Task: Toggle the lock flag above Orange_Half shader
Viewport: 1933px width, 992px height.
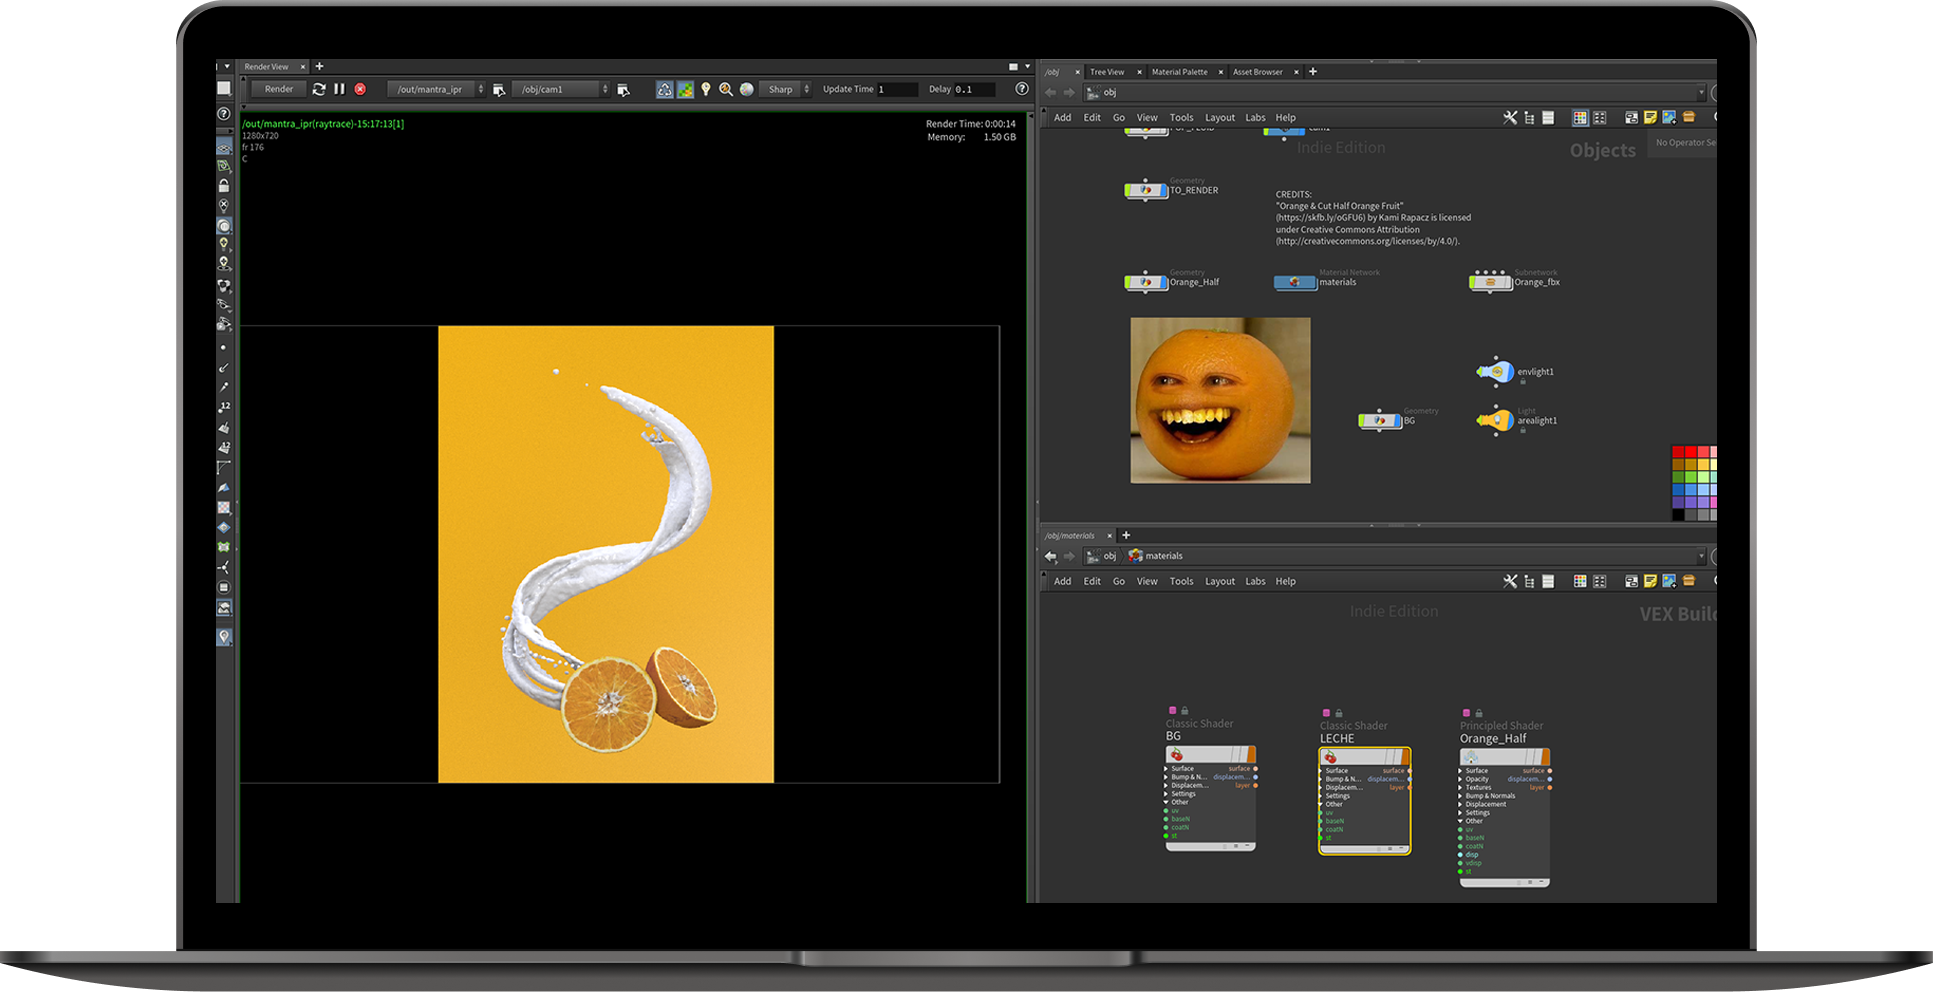Action: click(x=1479, y=713)
